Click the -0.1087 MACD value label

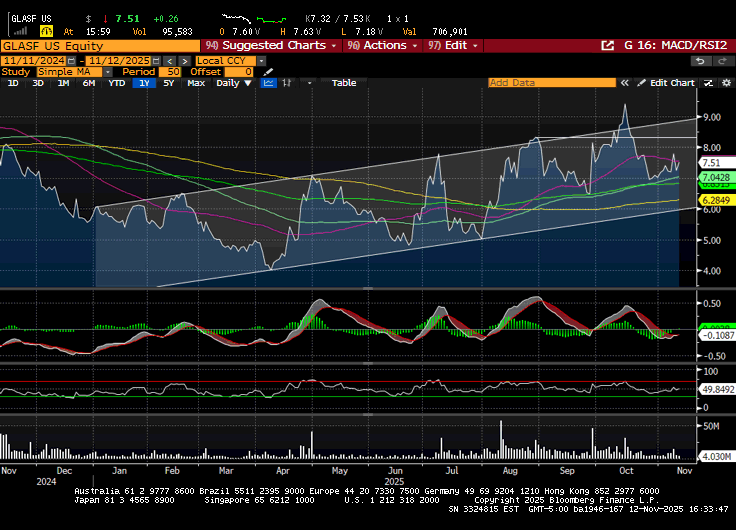tap(717, 335)
